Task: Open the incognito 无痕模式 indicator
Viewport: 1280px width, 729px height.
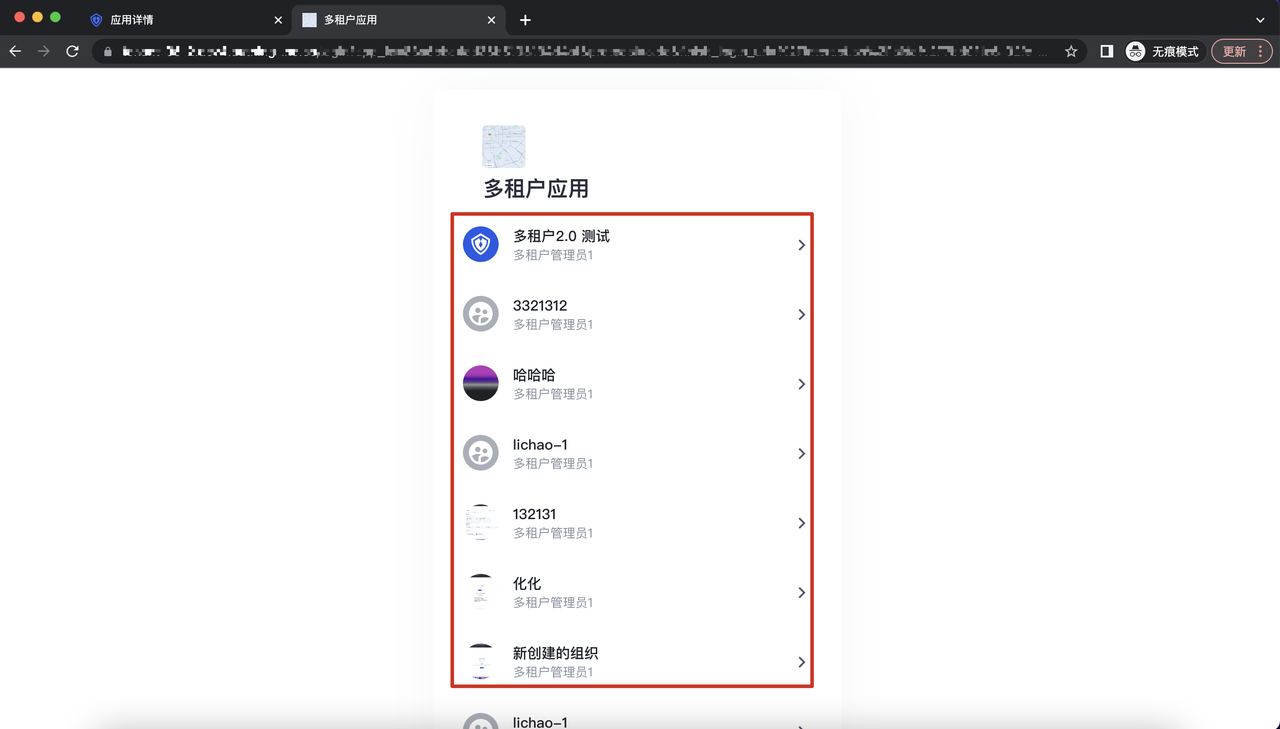Action: [1163, 51]
